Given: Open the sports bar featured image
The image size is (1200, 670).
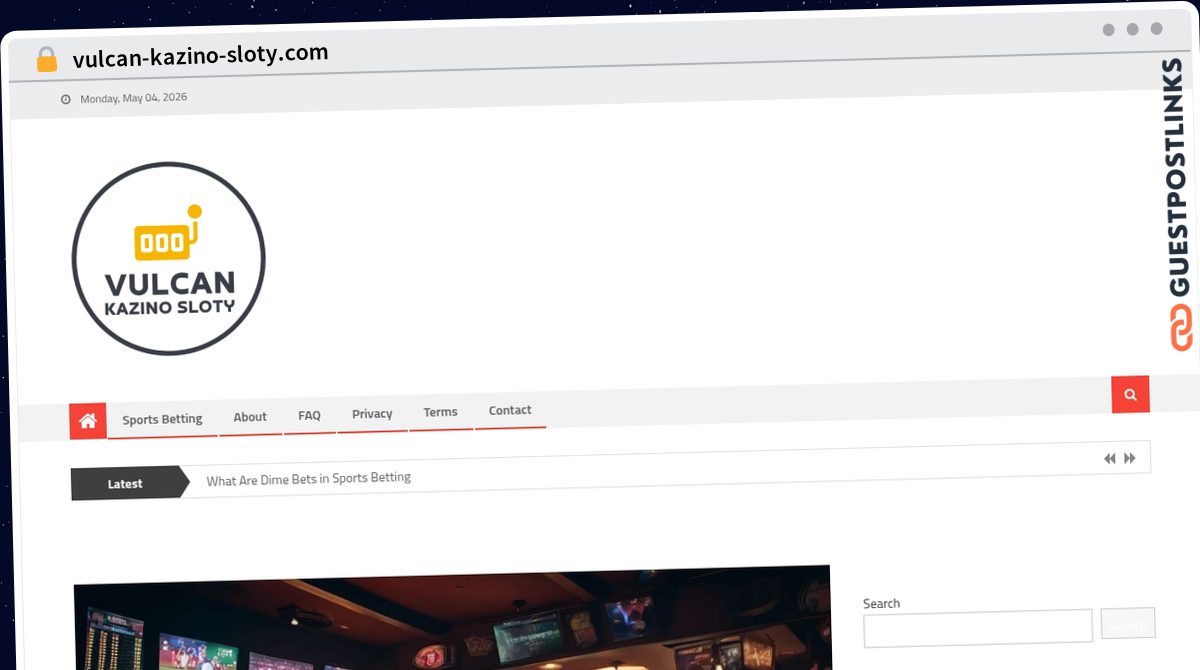Looking at the screenshot, I should (x=452, y=618).
